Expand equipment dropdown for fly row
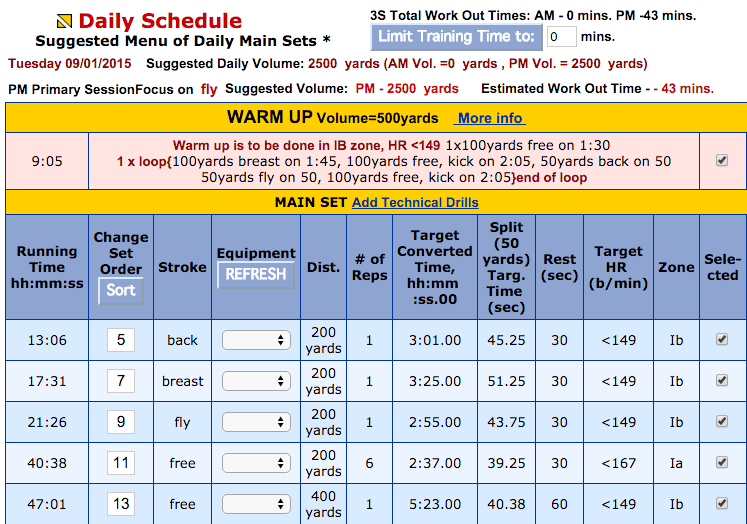 pos(256,422)
